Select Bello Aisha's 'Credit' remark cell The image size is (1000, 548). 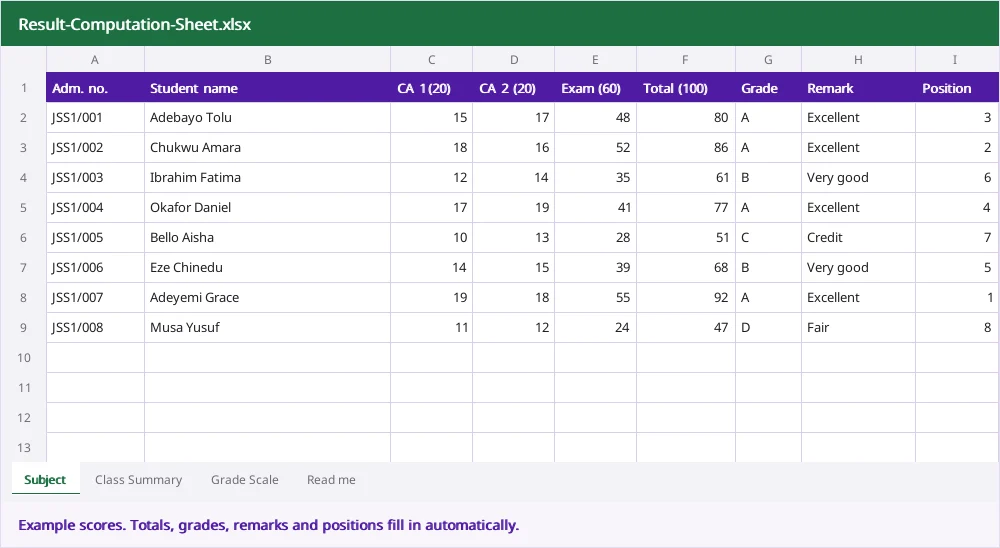point(858,237)
